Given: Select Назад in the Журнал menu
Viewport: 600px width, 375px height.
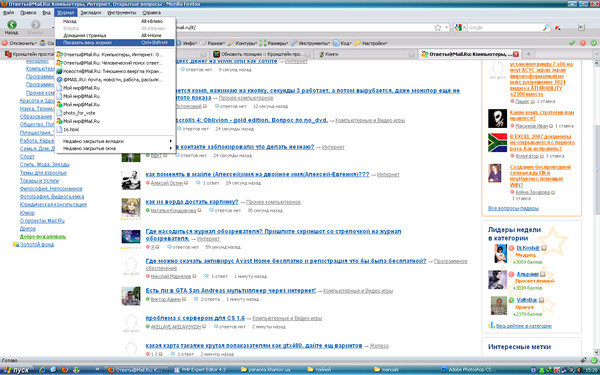Looking at the screenshot, I should 115,21.
